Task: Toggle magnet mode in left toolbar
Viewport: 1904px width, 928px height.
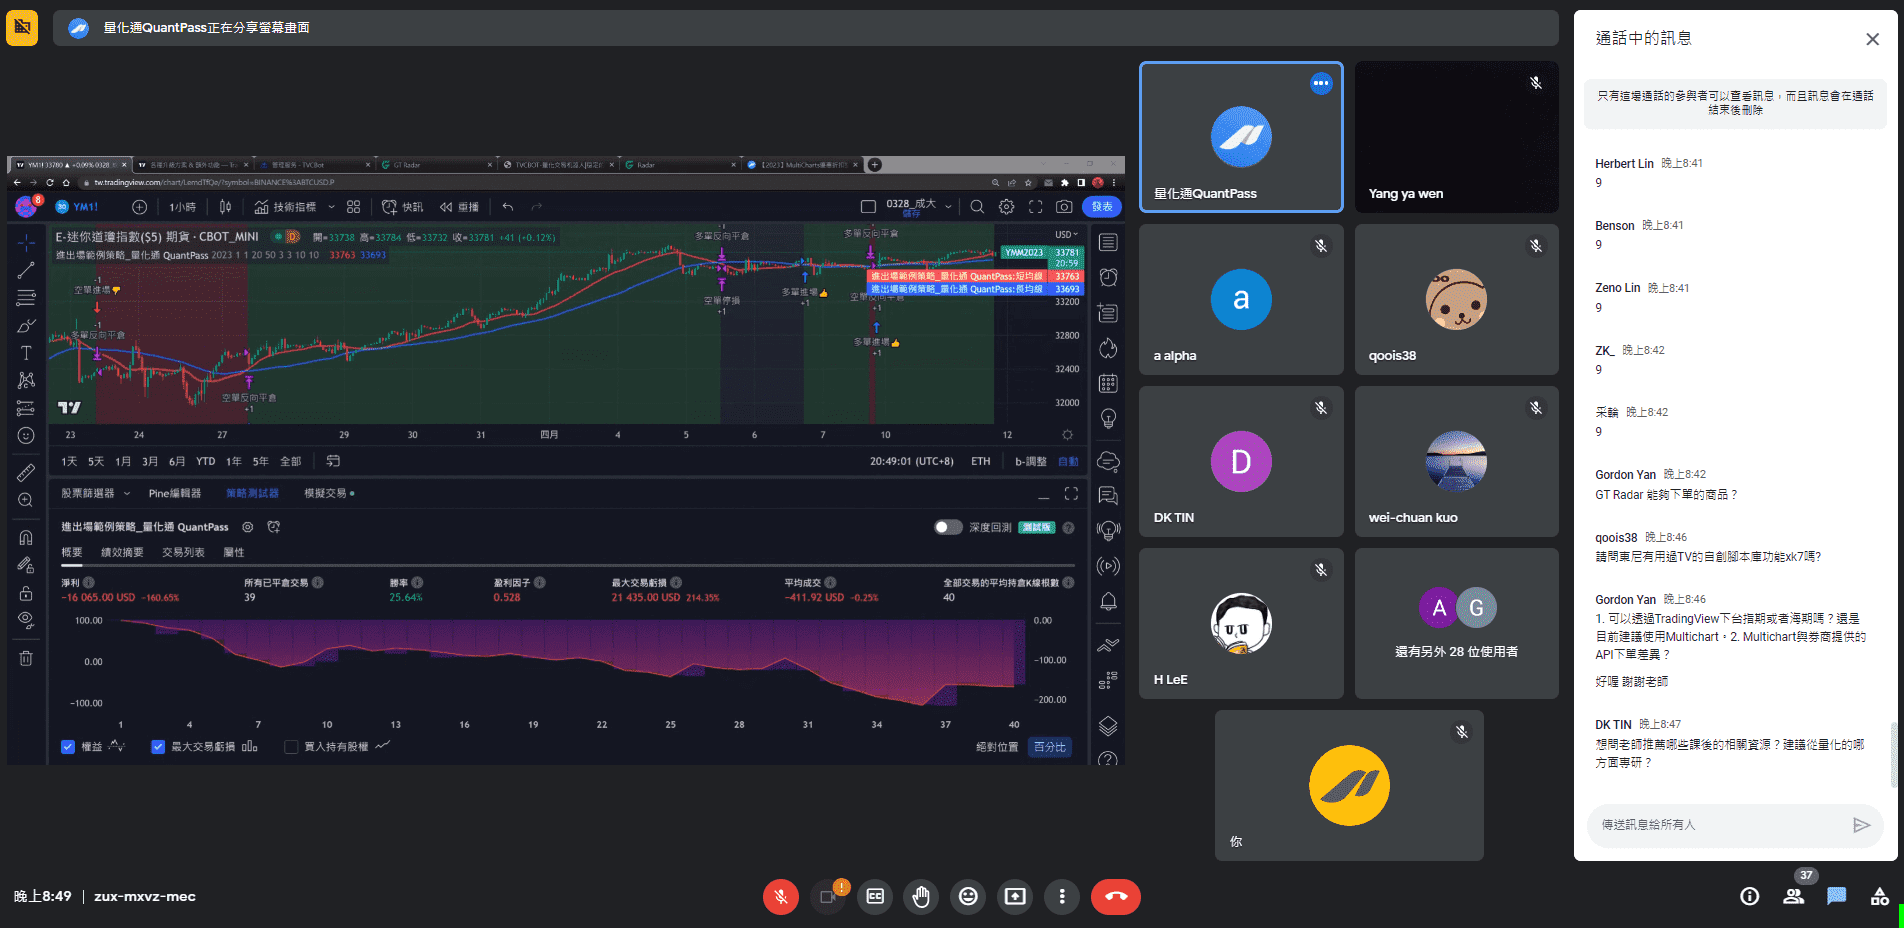Action: pyautogui.click(x=26, y=537)
